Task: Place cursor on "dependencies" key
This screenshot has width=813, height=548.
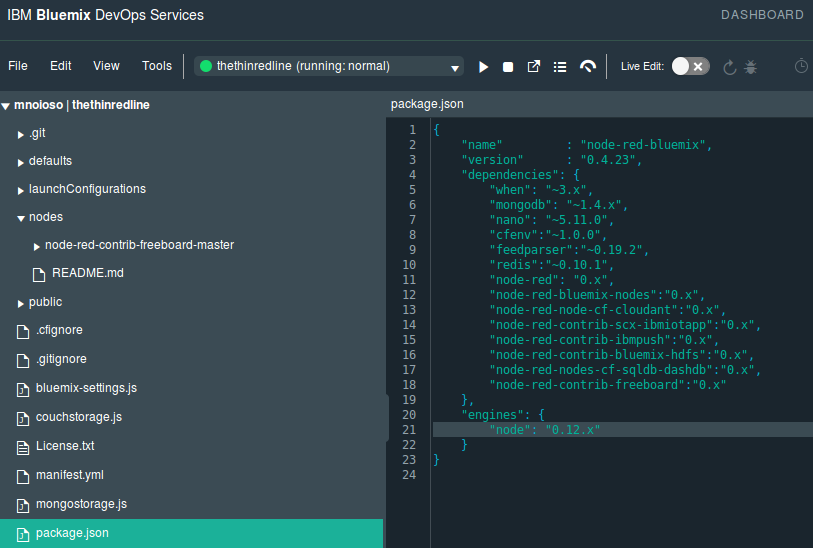Action: [509, 175]
